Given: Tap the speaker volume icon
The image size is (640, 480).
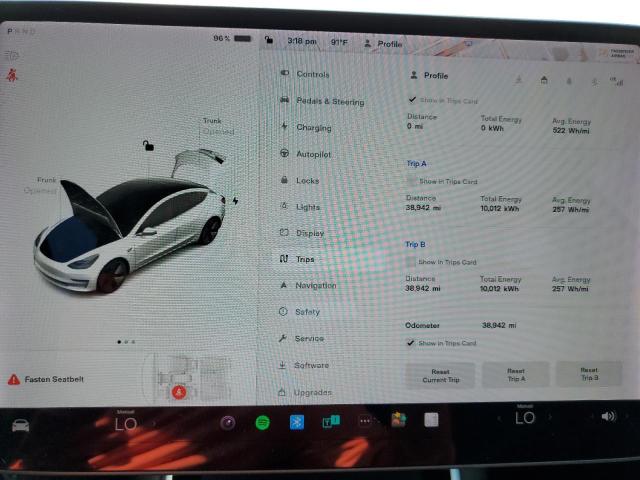Looking at the screenshot, I should click(608, 416).
